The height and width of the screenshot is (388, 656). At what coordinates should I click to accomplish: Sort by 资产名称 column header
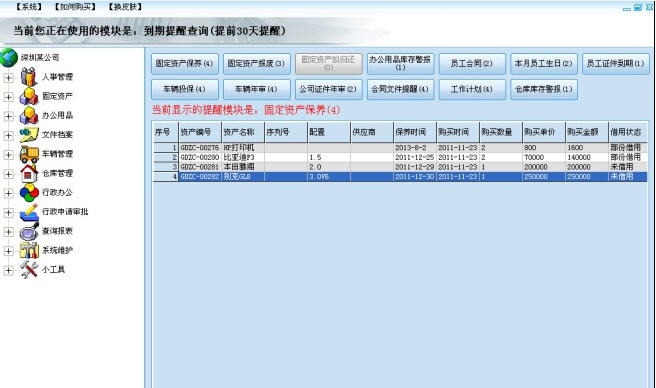coord(243,132)
